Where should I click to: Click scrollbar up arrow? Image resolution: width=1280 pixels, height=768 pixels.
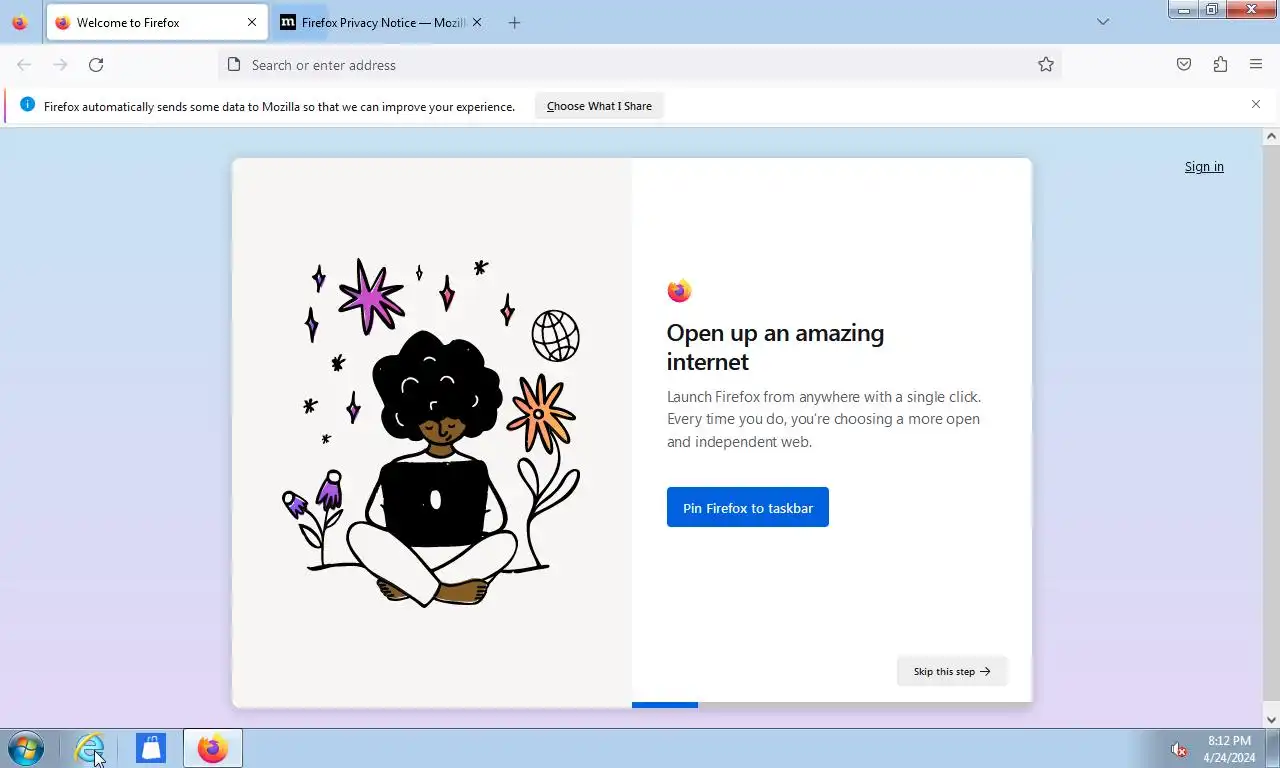[1271, 136]
